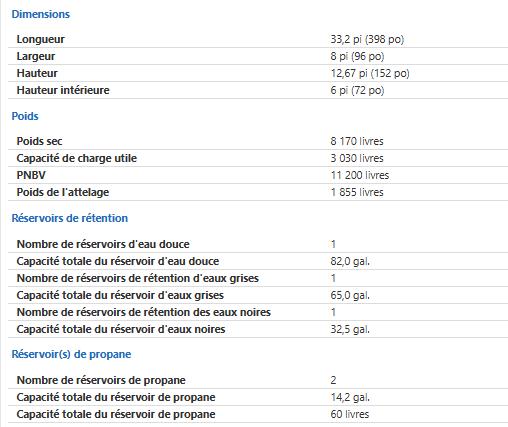
Task: Select Poids de l'attelage label
Action: [63, 192]
